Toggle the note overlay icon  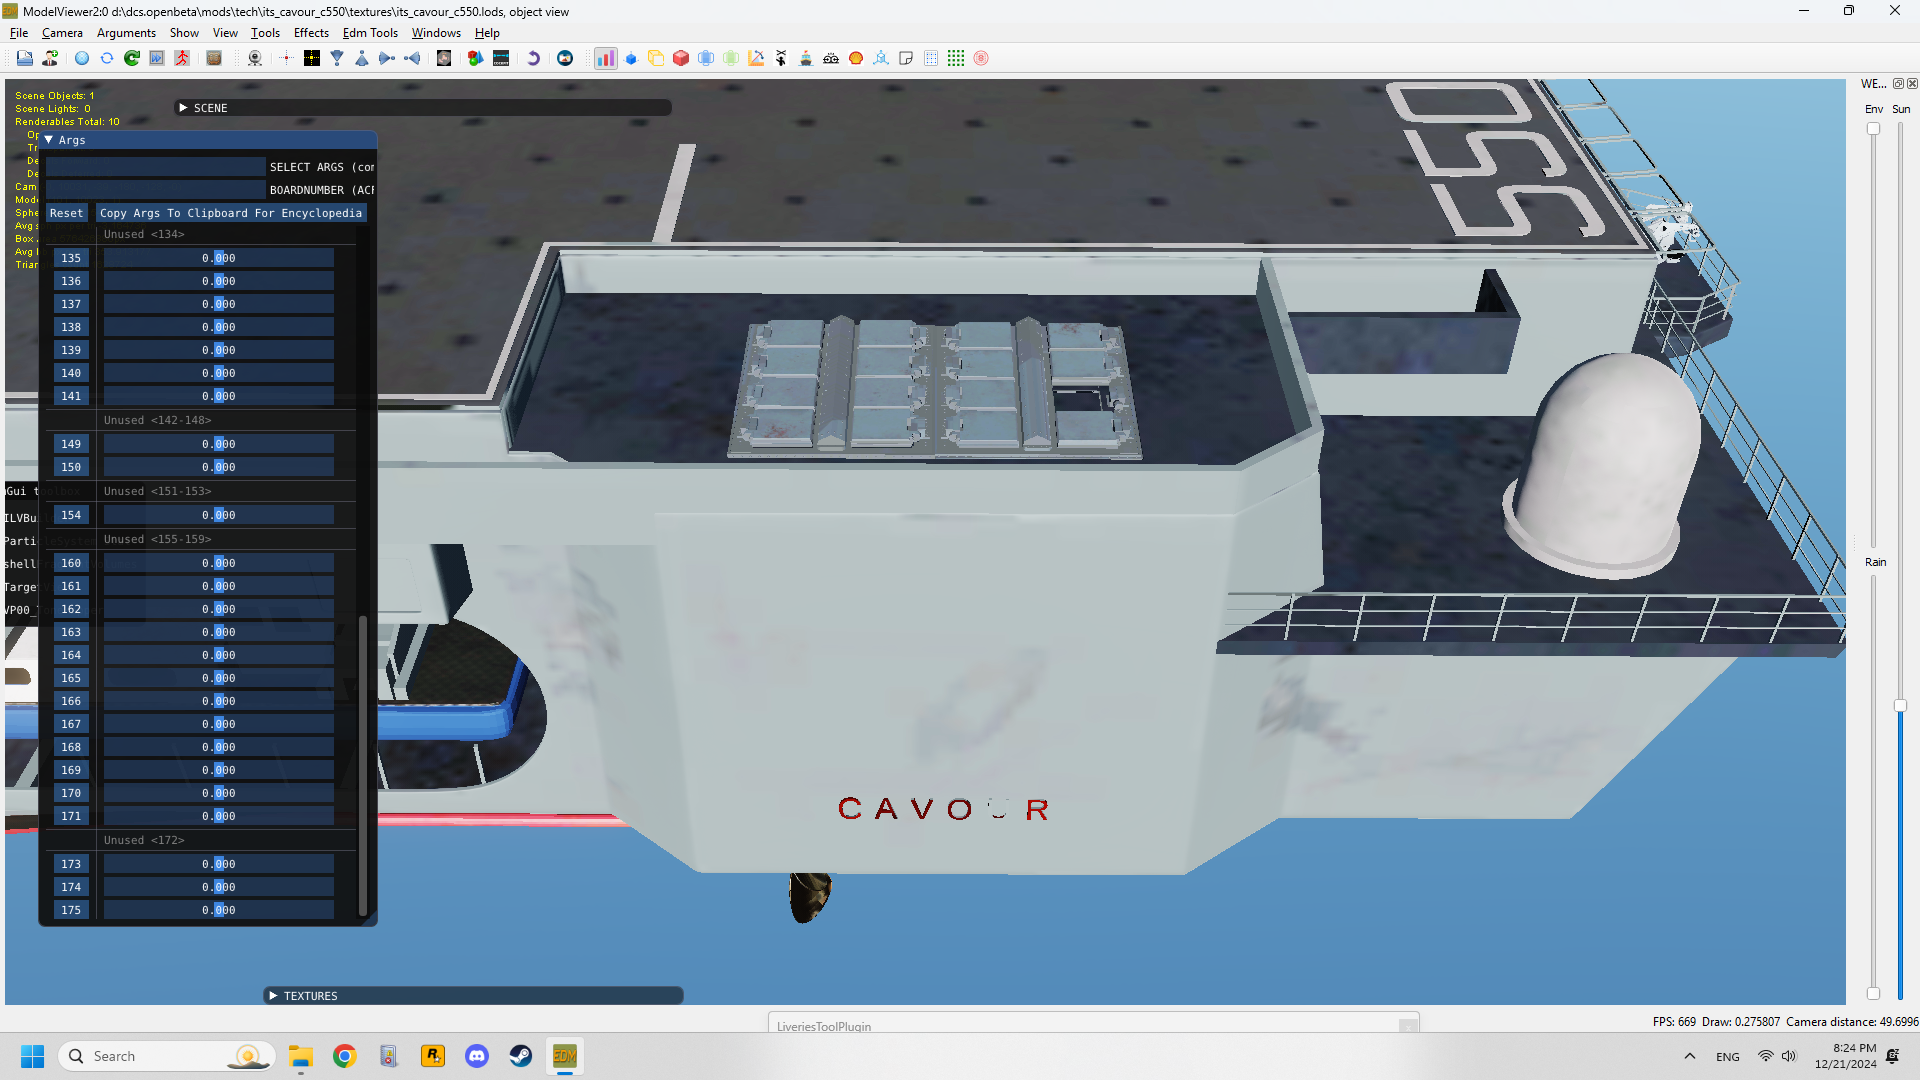click(x=906, y=58)
